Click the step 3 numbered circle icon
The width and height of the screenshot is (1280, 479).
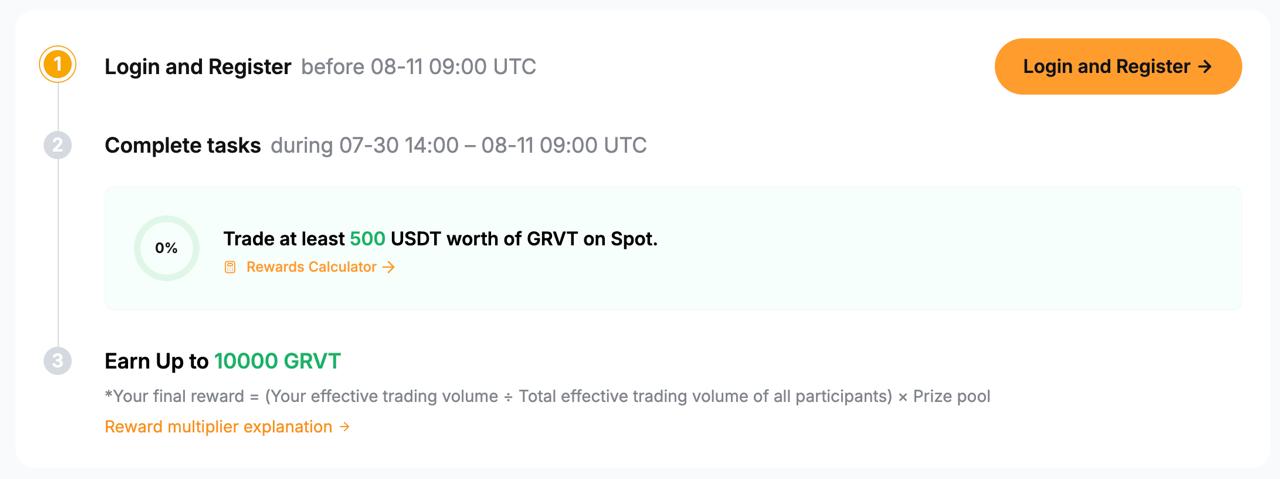point(58,361)
